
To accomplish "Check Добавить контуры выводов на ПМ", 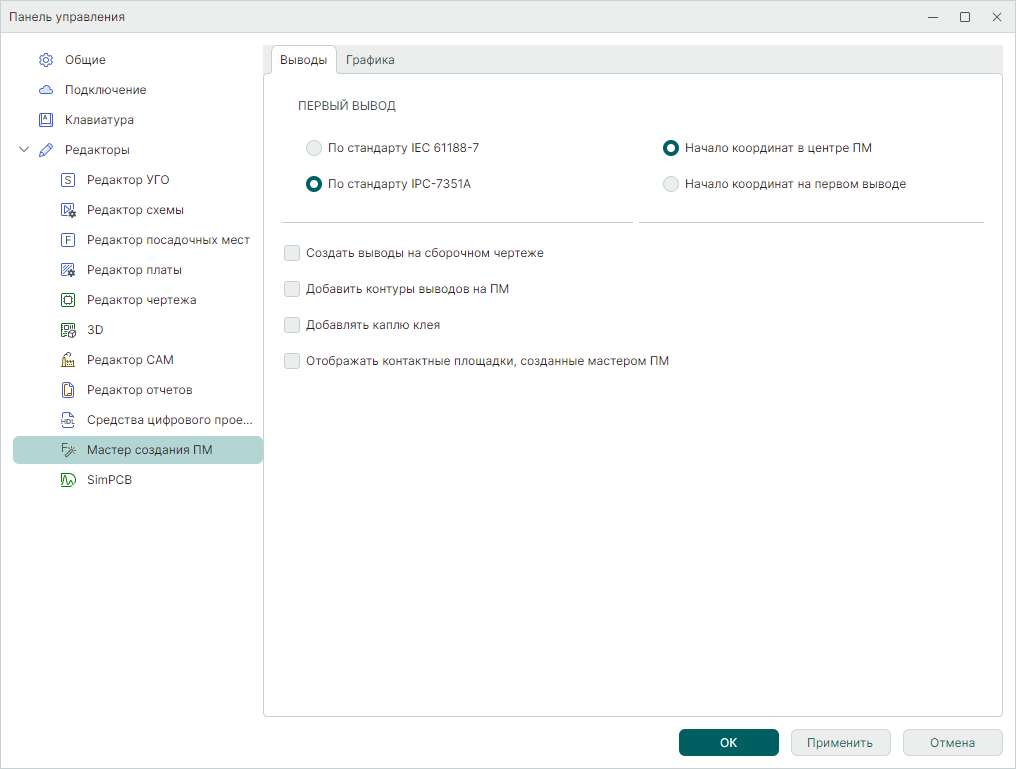I will pyautogui.click(x=292, y=289).
